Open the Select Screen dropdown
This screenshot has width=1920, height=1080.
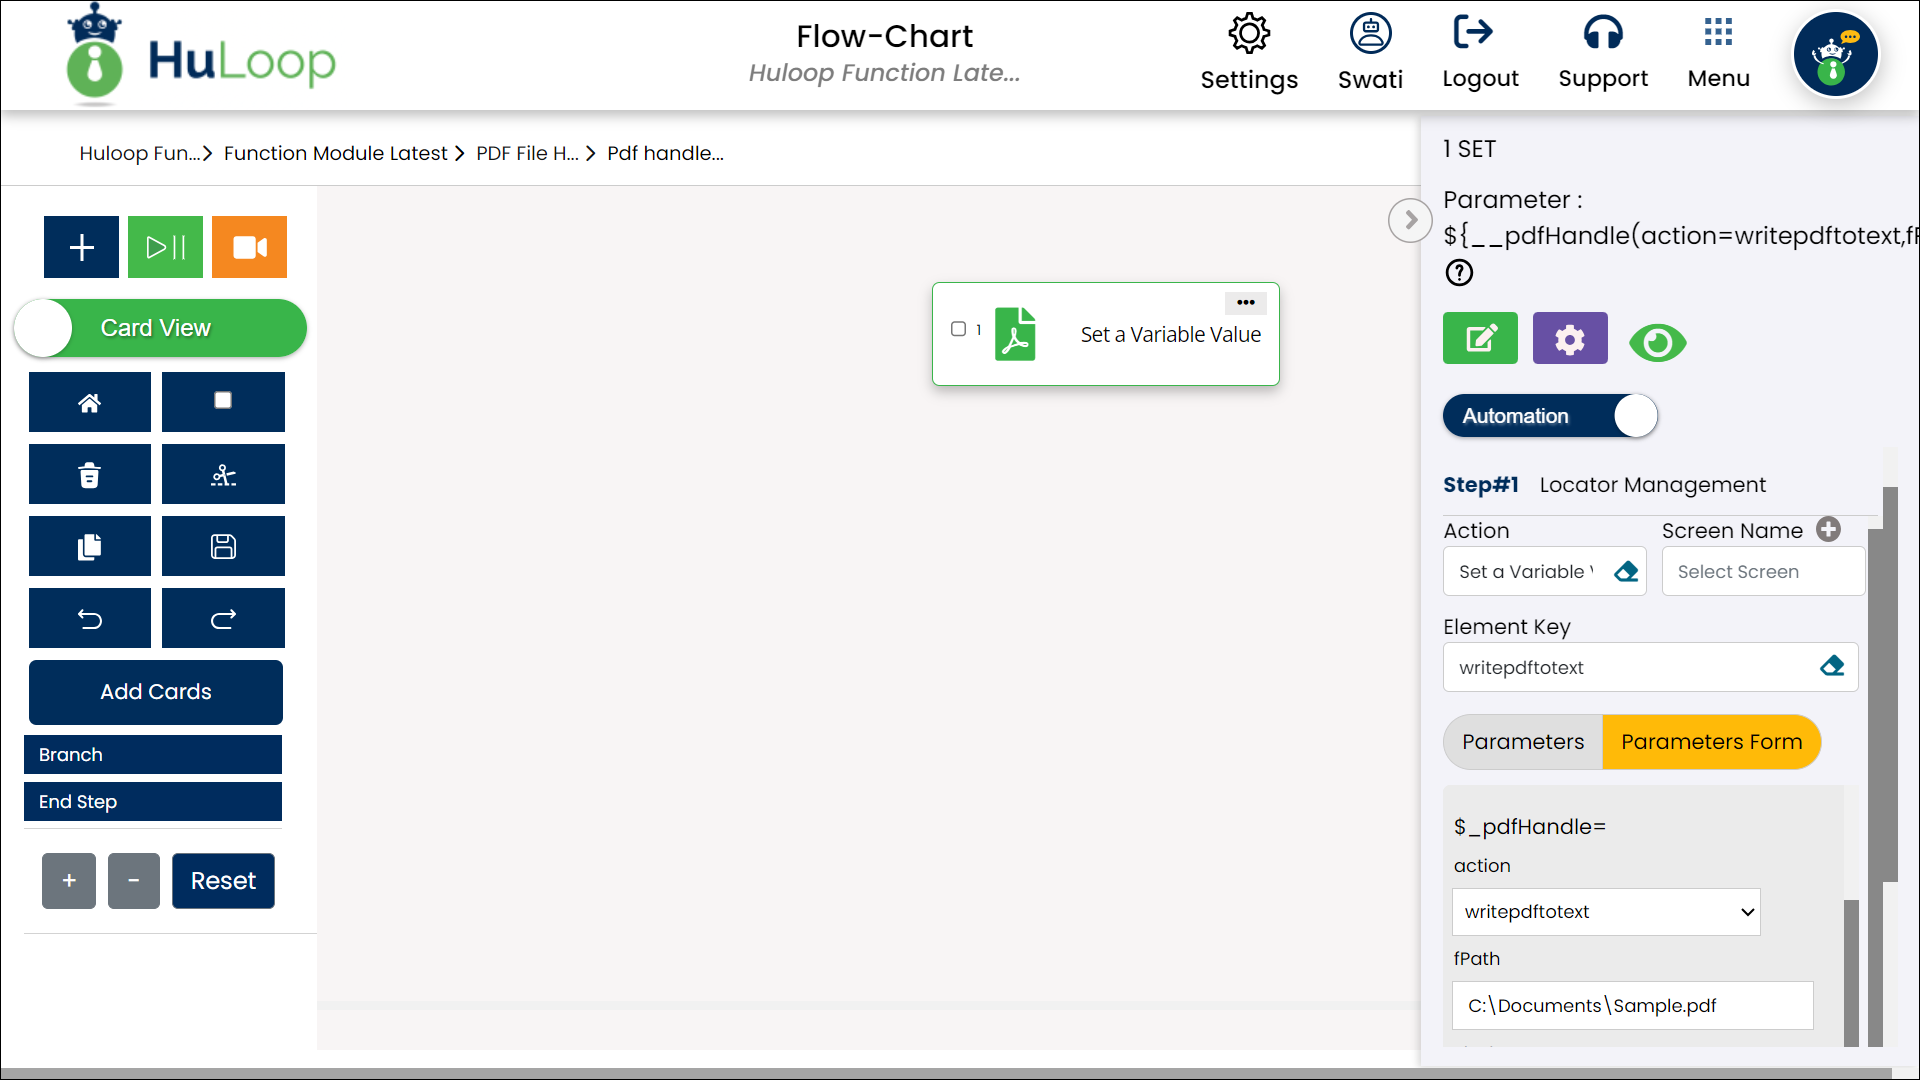[x=1763, y=571]
